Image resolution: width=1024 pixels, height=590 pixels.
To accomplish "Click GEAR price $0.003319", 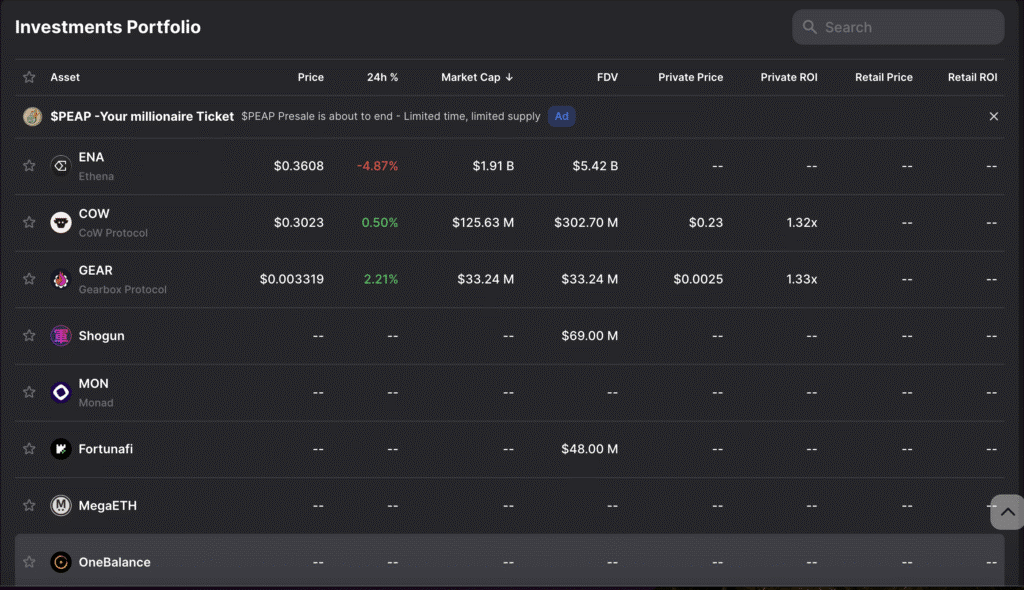I will tap(291, 279).
